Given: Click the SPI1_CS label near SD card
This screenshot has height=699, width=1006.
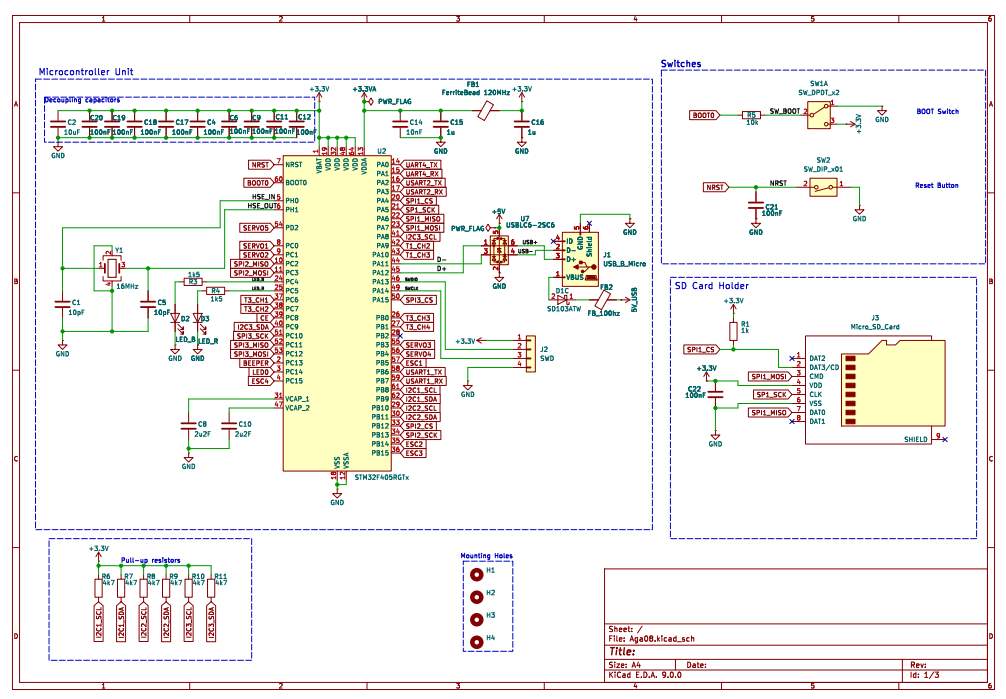Looking at the screenshot, I should (700, 350).
